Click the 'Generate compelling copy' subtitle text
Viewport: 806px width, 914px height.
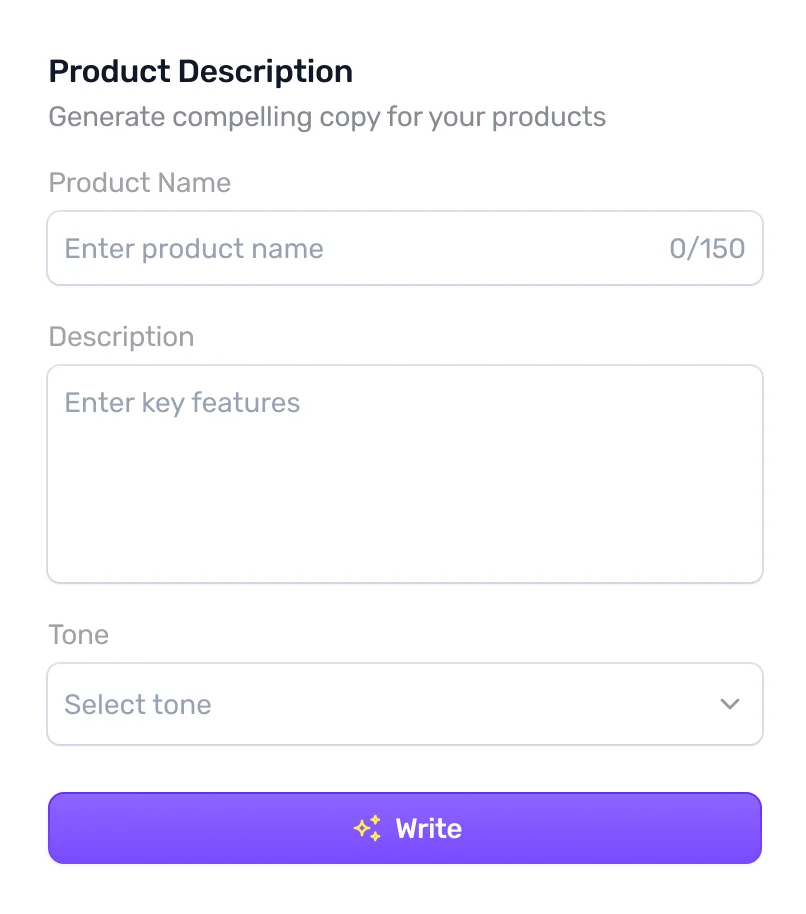(x=327, y=117)
